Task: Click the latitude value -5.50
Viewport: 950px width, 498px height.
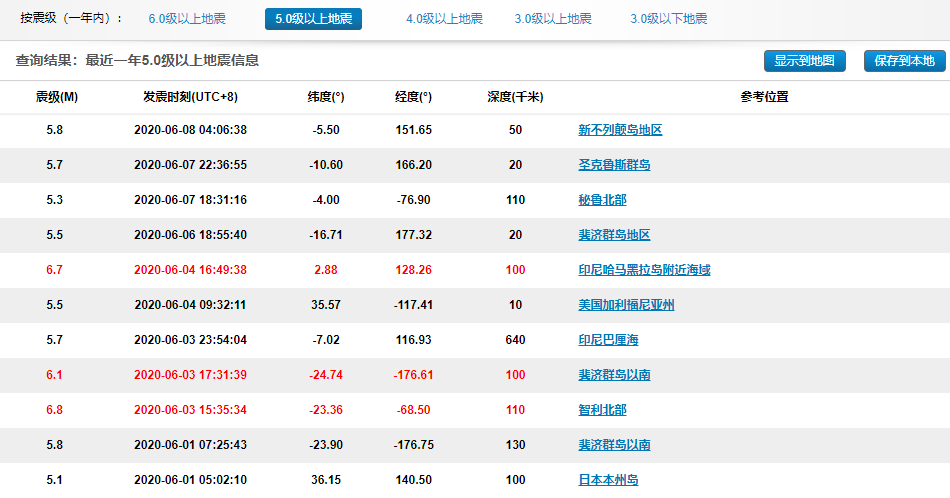Action: point(326,130)
